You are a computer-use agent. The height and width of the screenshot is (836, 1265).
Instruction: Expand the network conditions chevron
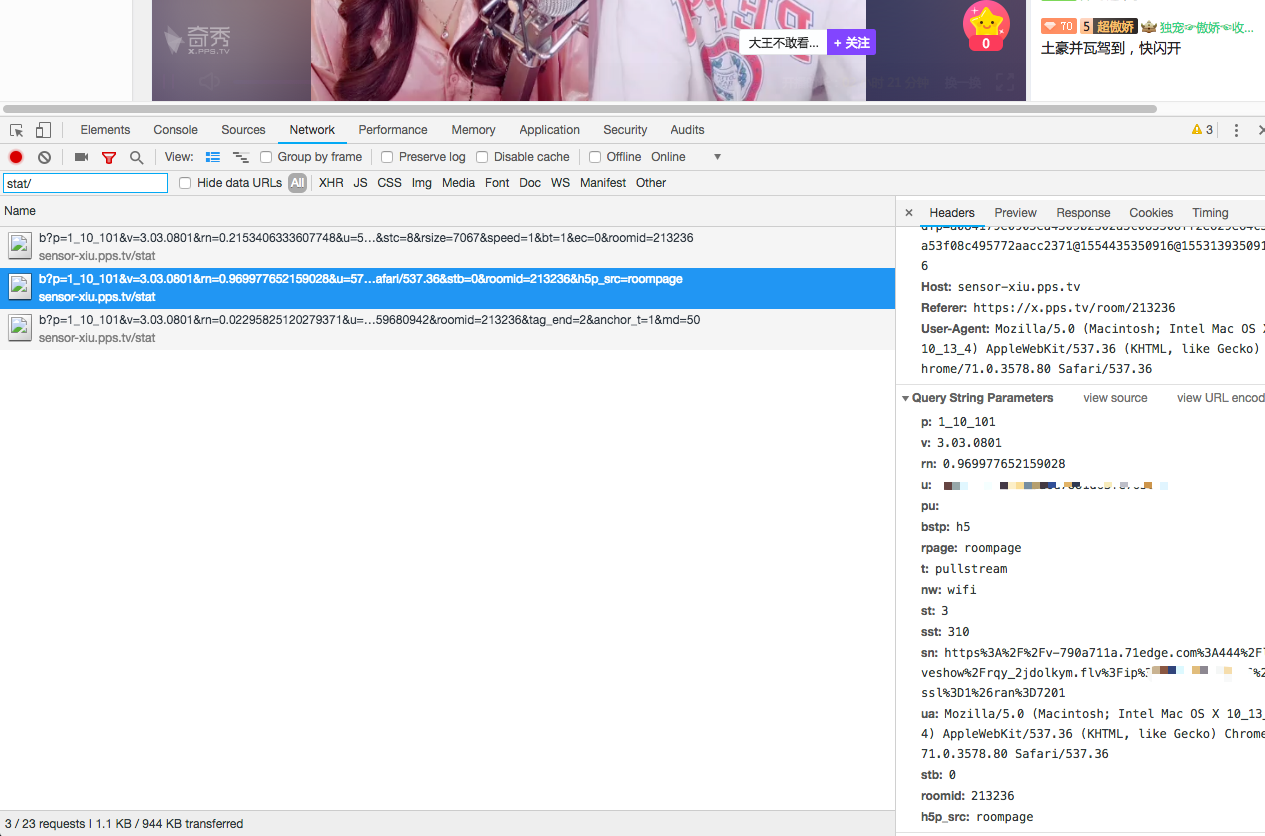(716, 157)
